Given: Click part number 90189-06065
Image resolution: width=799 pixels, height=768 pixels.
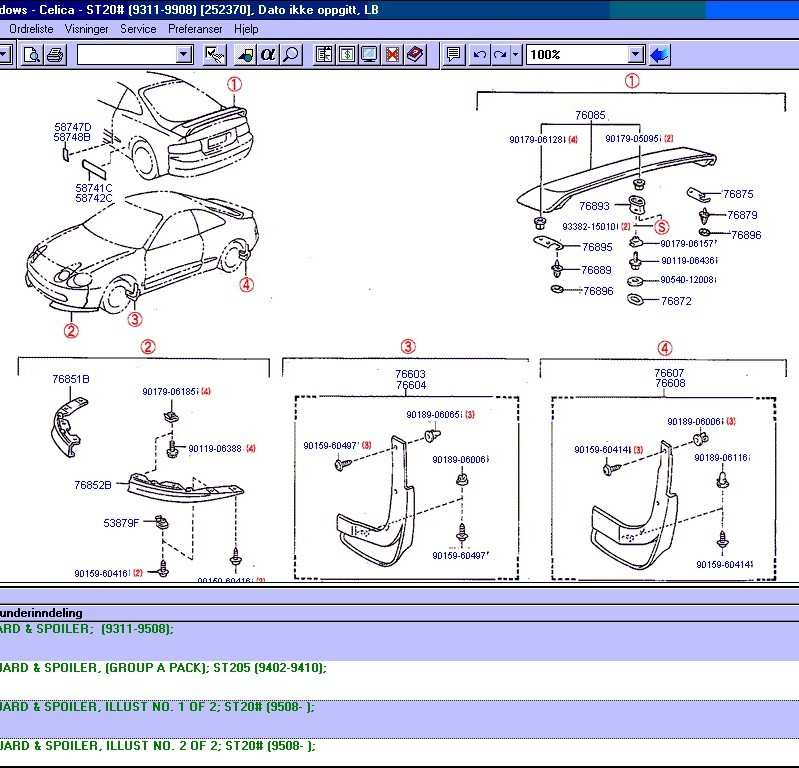Looking at the screenshot, I should point(434,415).
